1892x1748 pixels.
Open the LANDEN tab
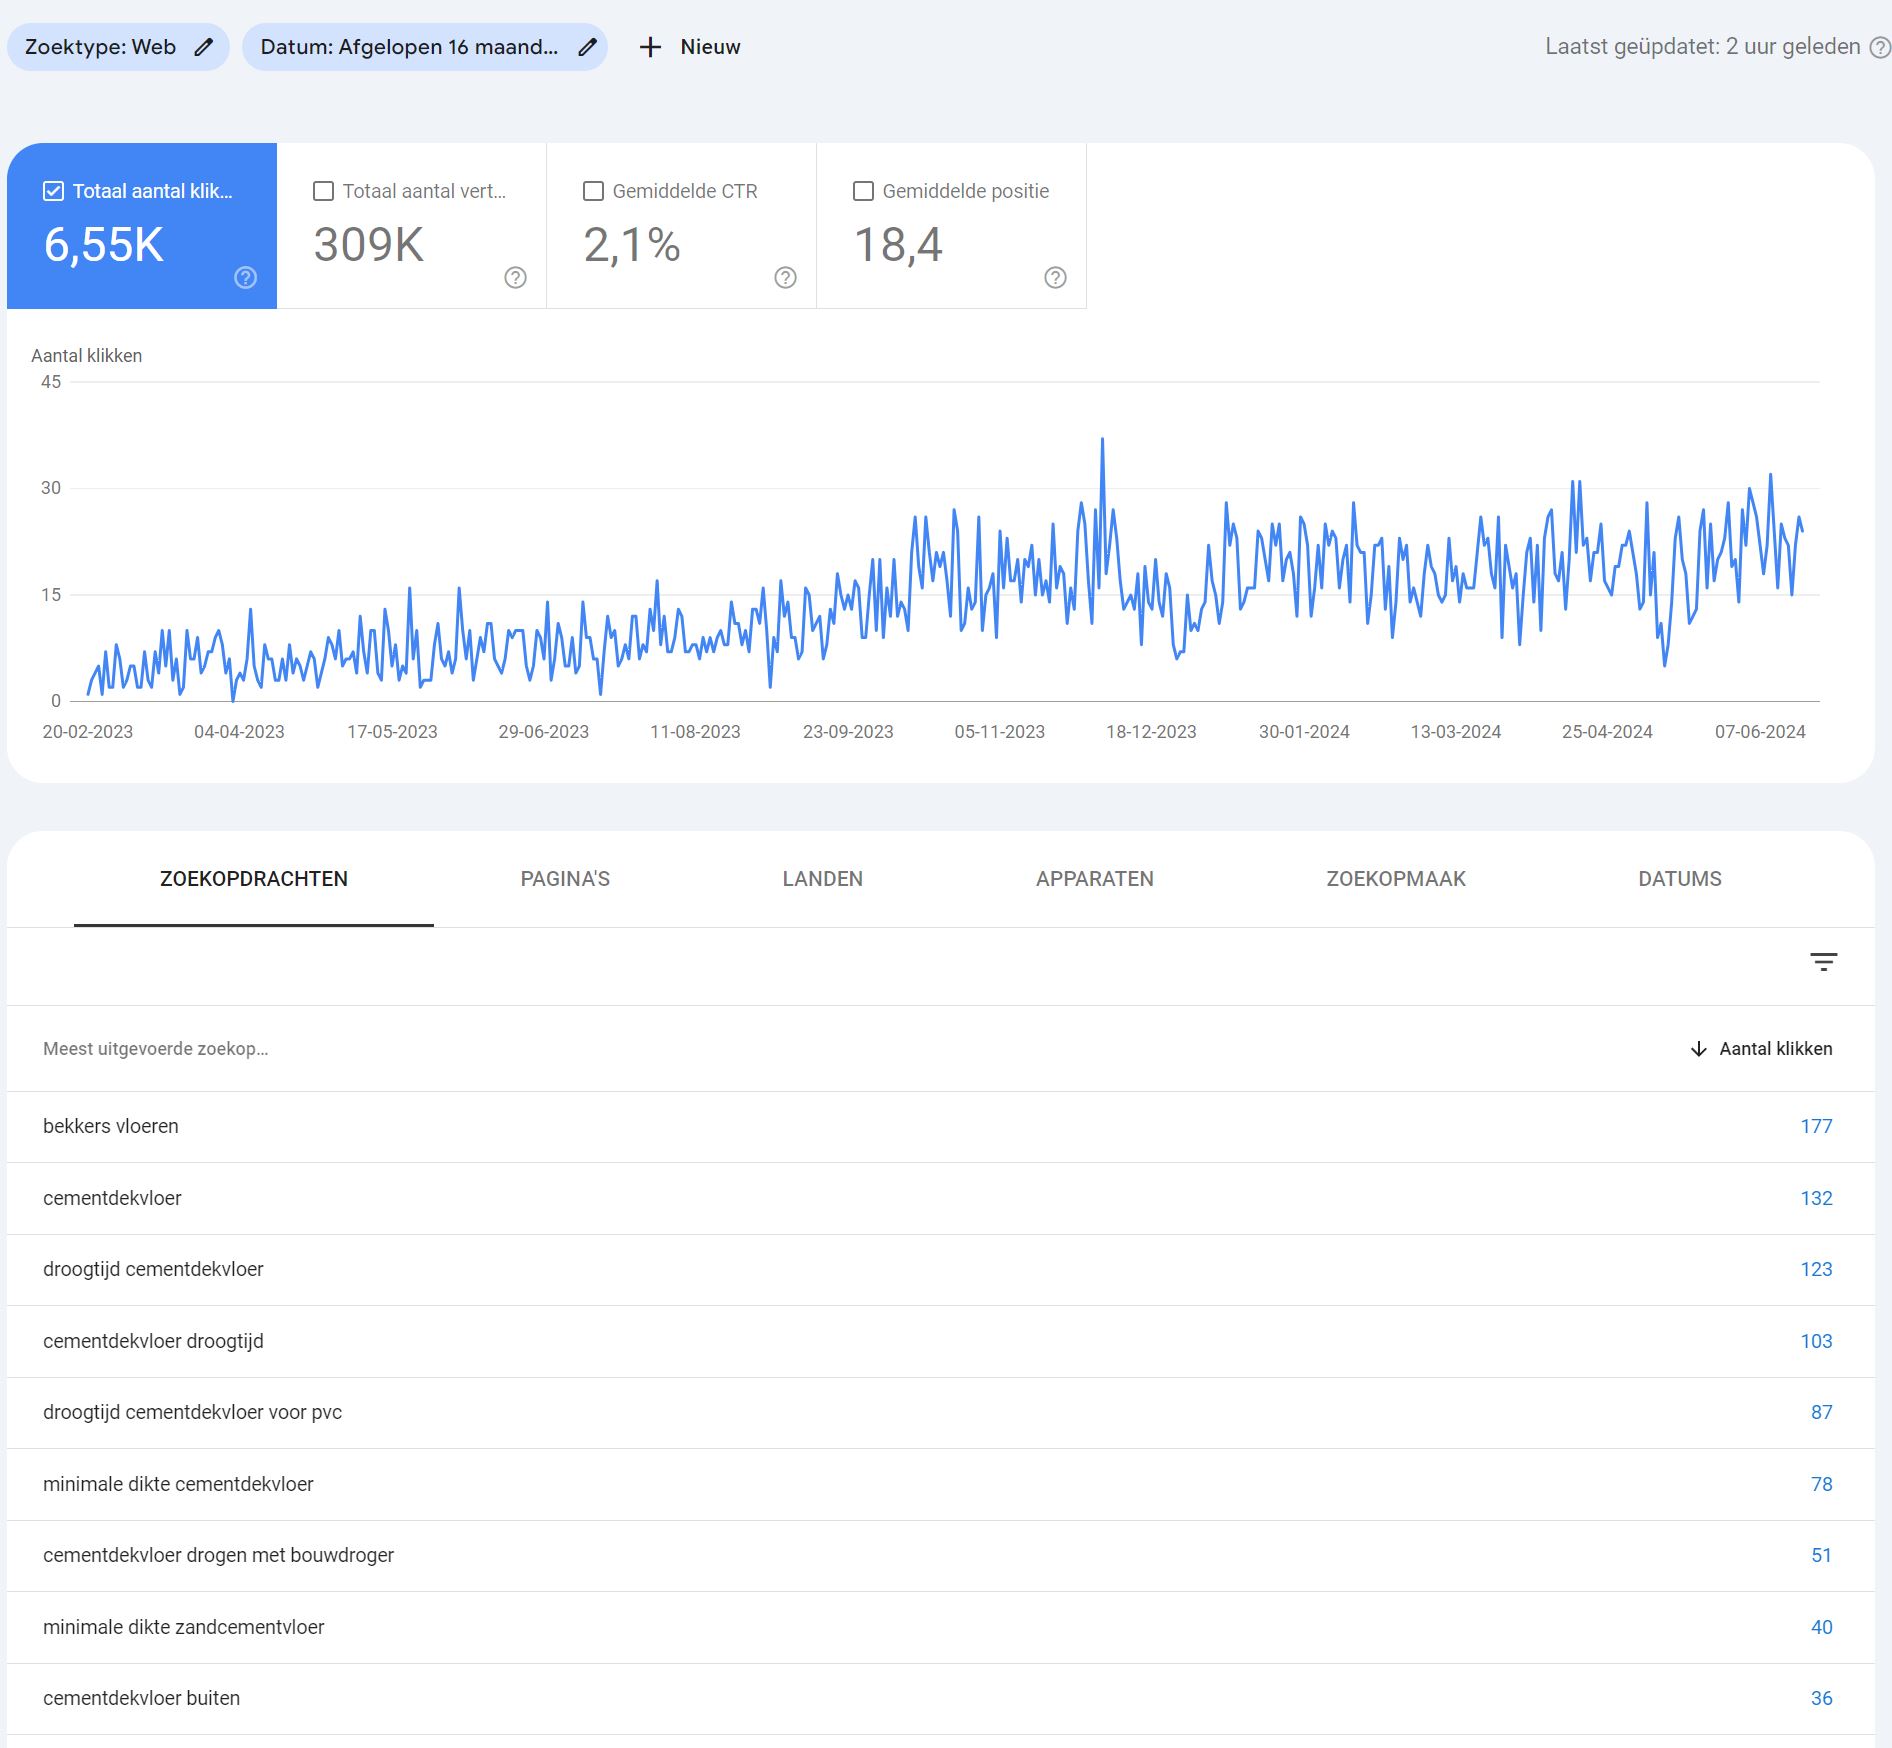(823, 879)
